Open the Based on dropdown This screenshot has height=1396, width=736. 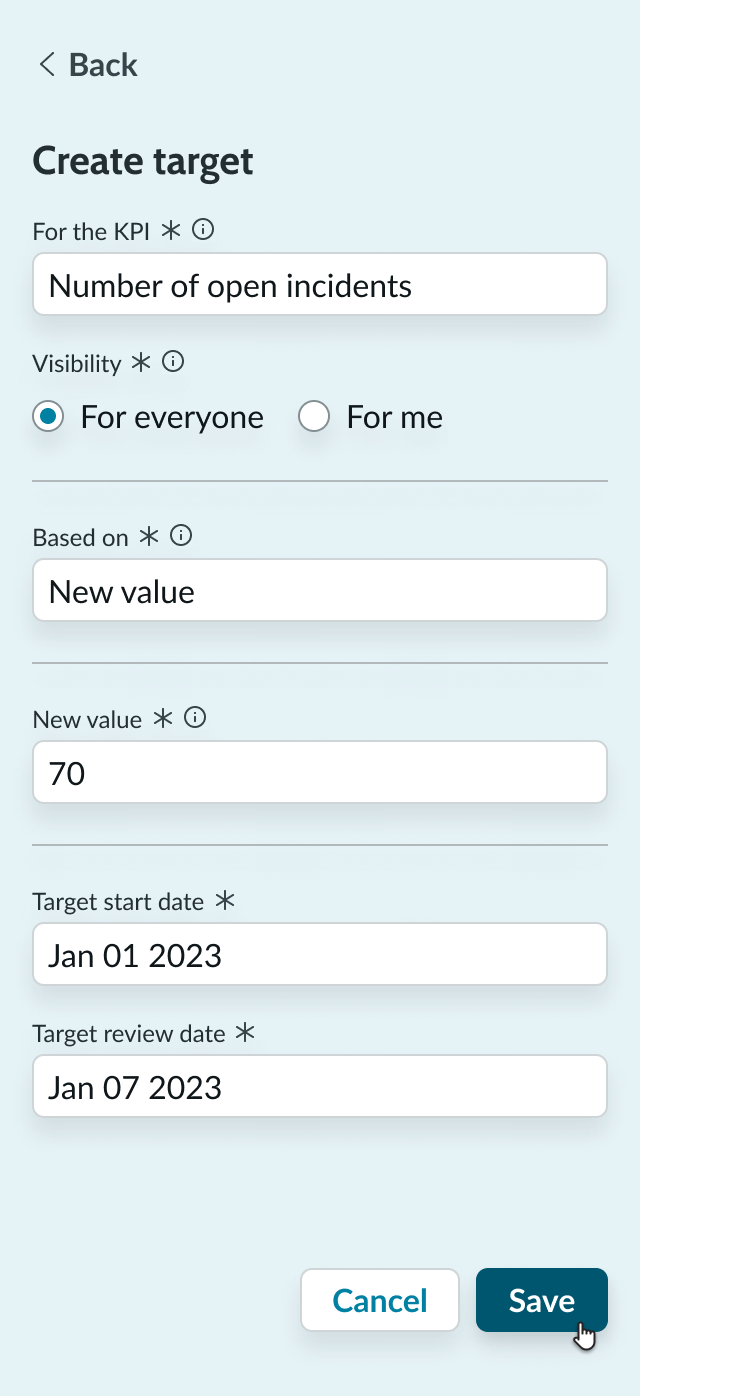point(320,590)
